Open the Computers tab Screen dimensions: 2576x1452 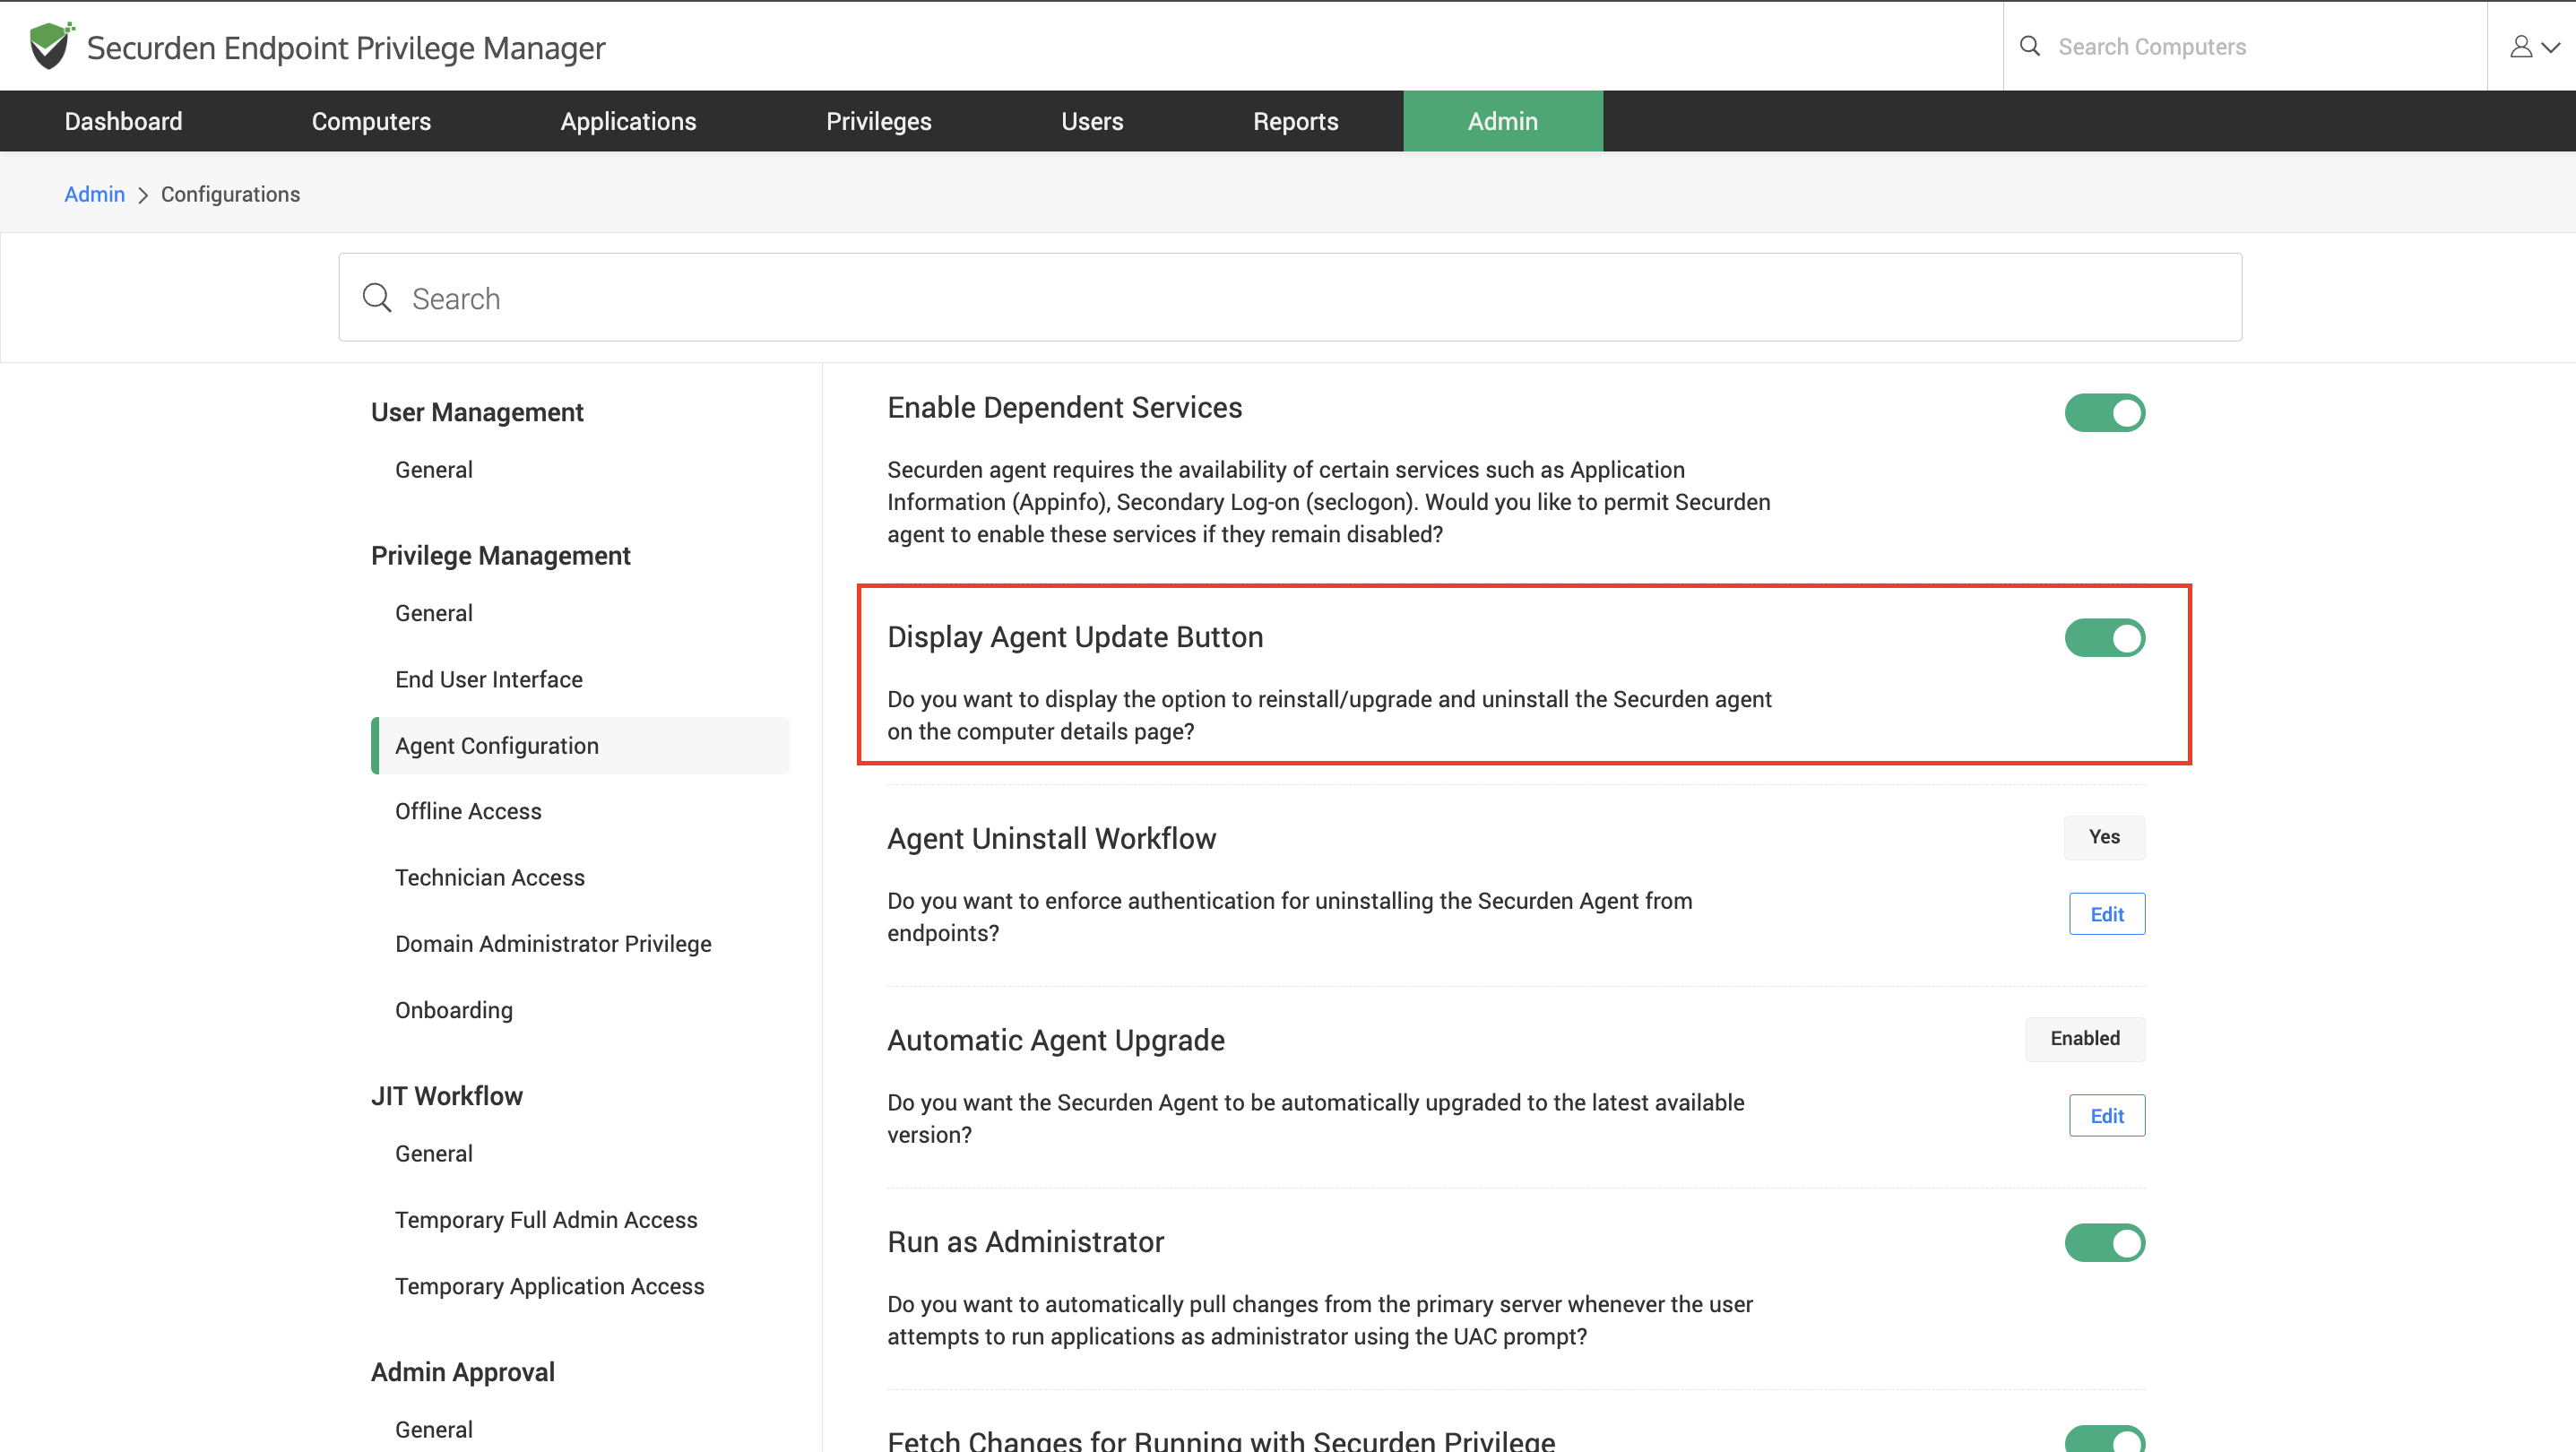pyautogui.click(x=371, y=121)
